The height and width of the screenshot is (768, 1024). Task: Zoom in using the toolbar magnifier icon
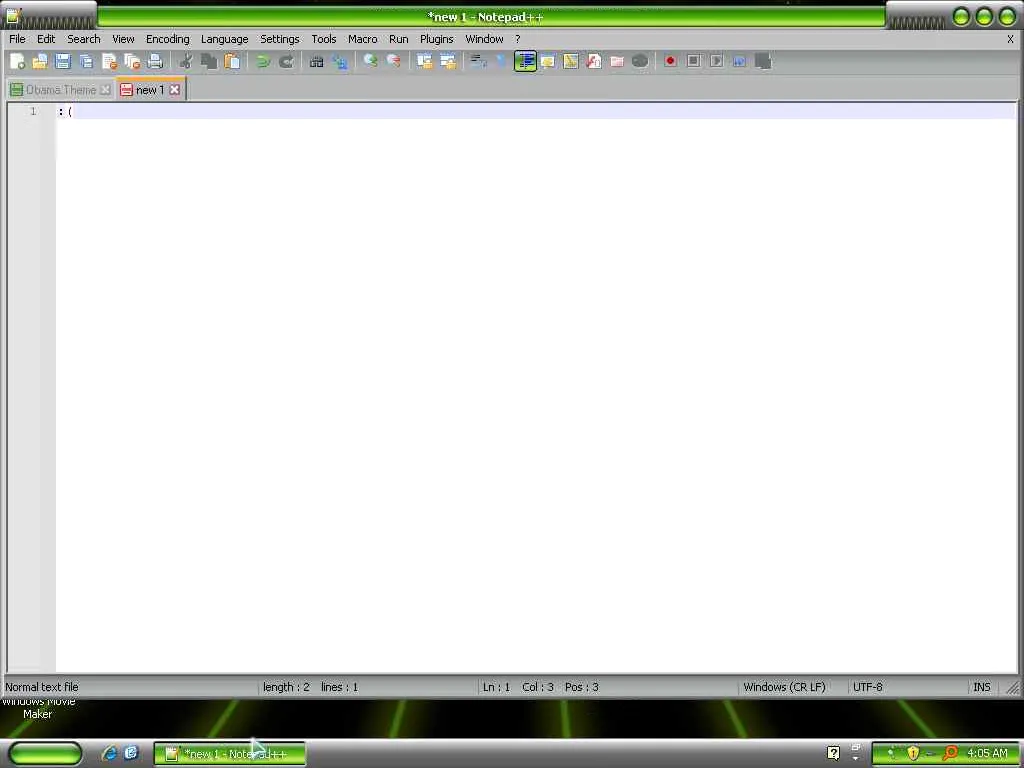pyautogui.click(x=370, y=61)
